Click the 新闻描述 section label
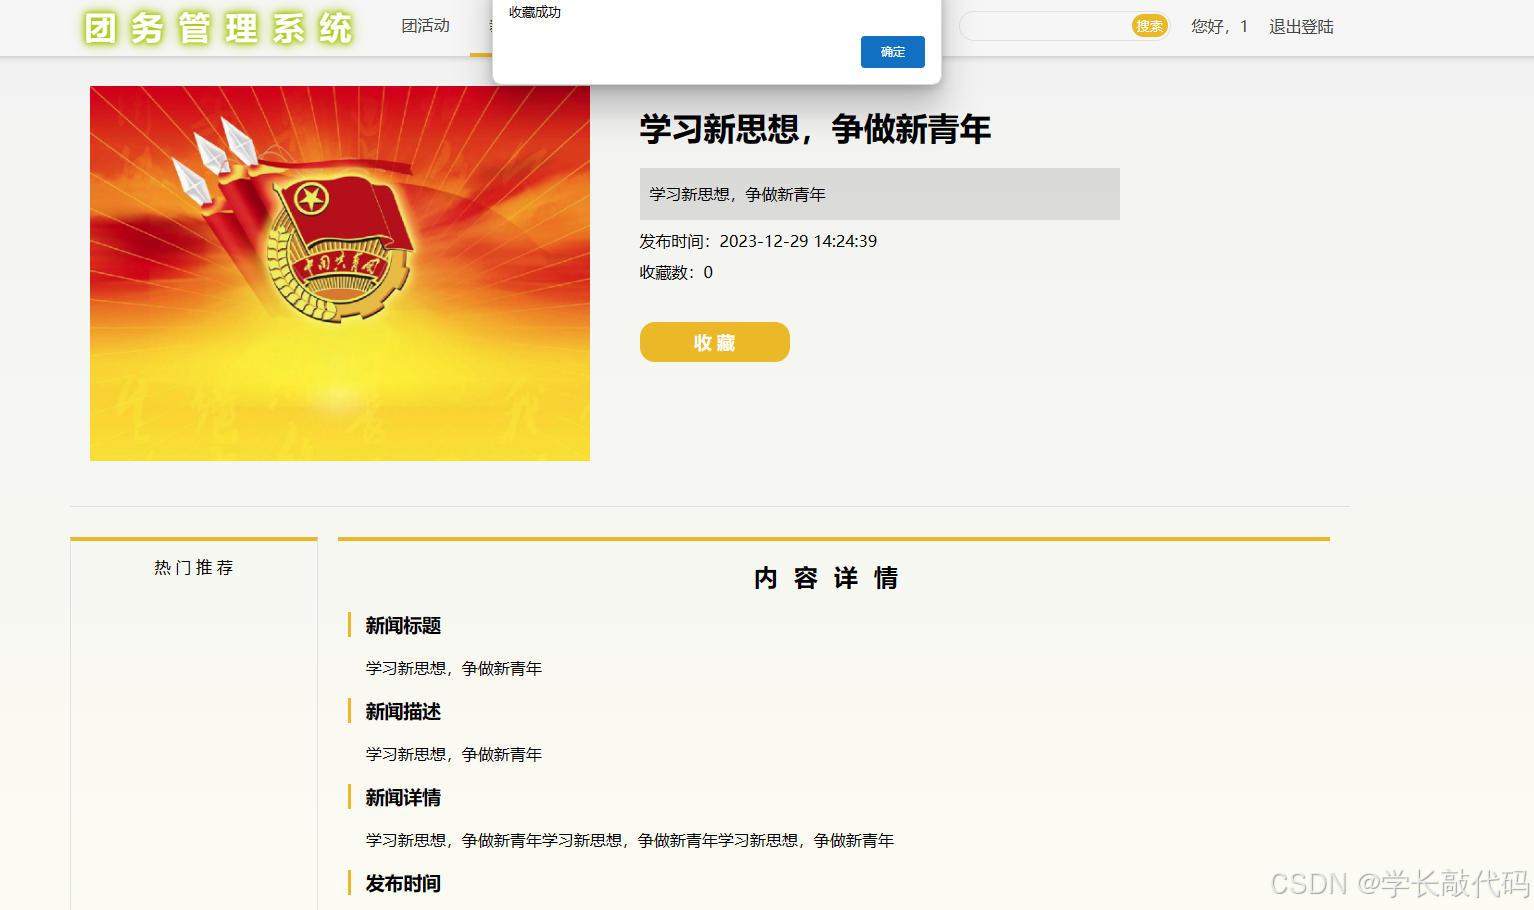The height and width of the screenshot is (910, 1534). click(x=404, y=711)
